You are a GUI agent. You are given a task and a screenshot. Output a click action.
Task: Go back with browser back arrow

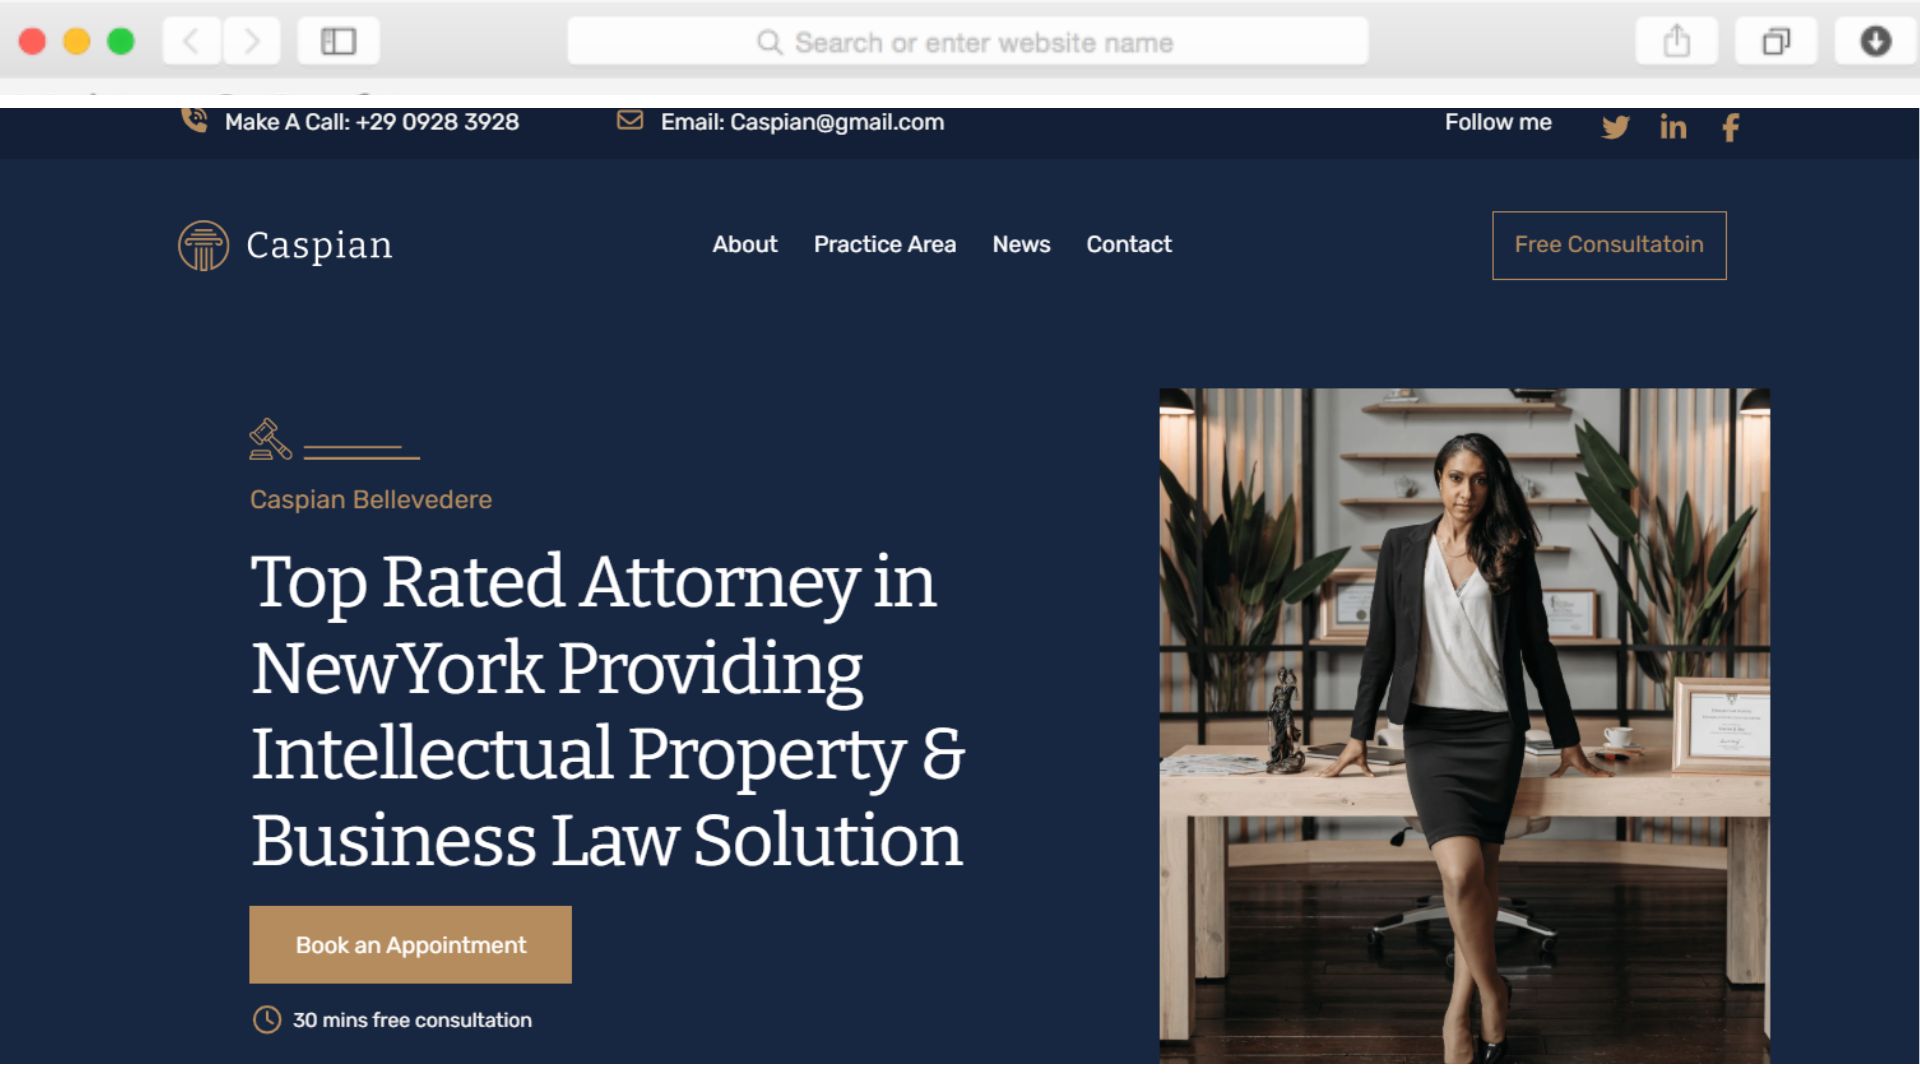coord(191,42)
